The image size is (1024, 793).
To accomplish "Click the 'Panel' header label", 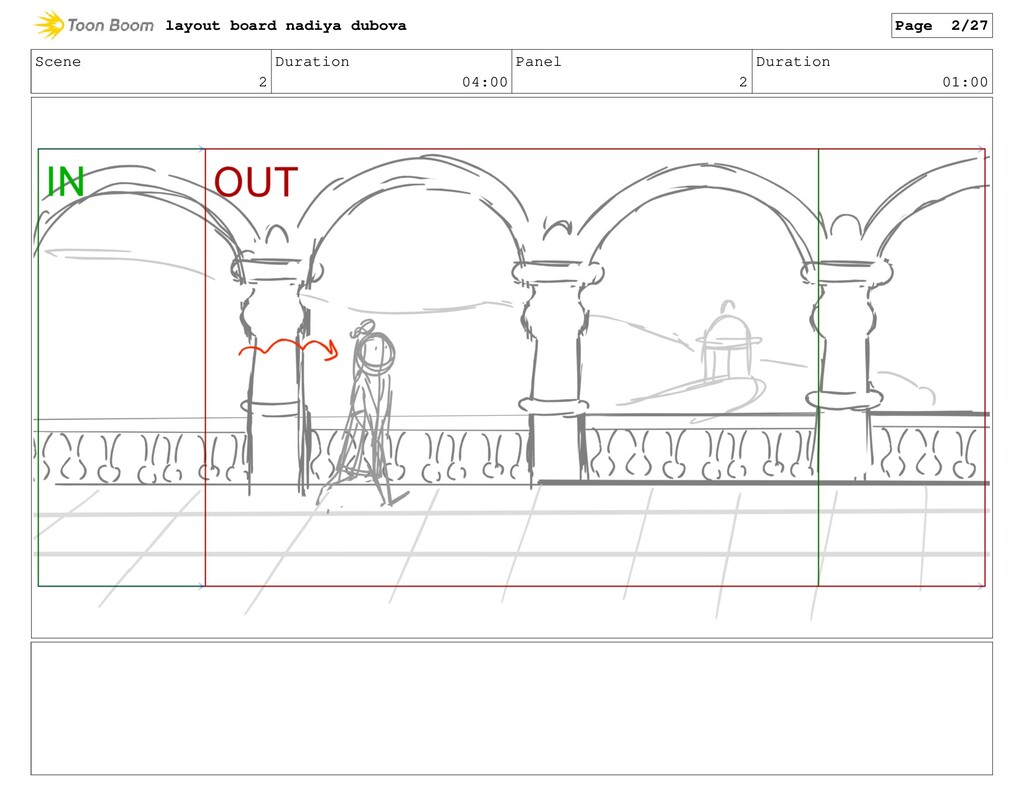I will click(538, 61).
